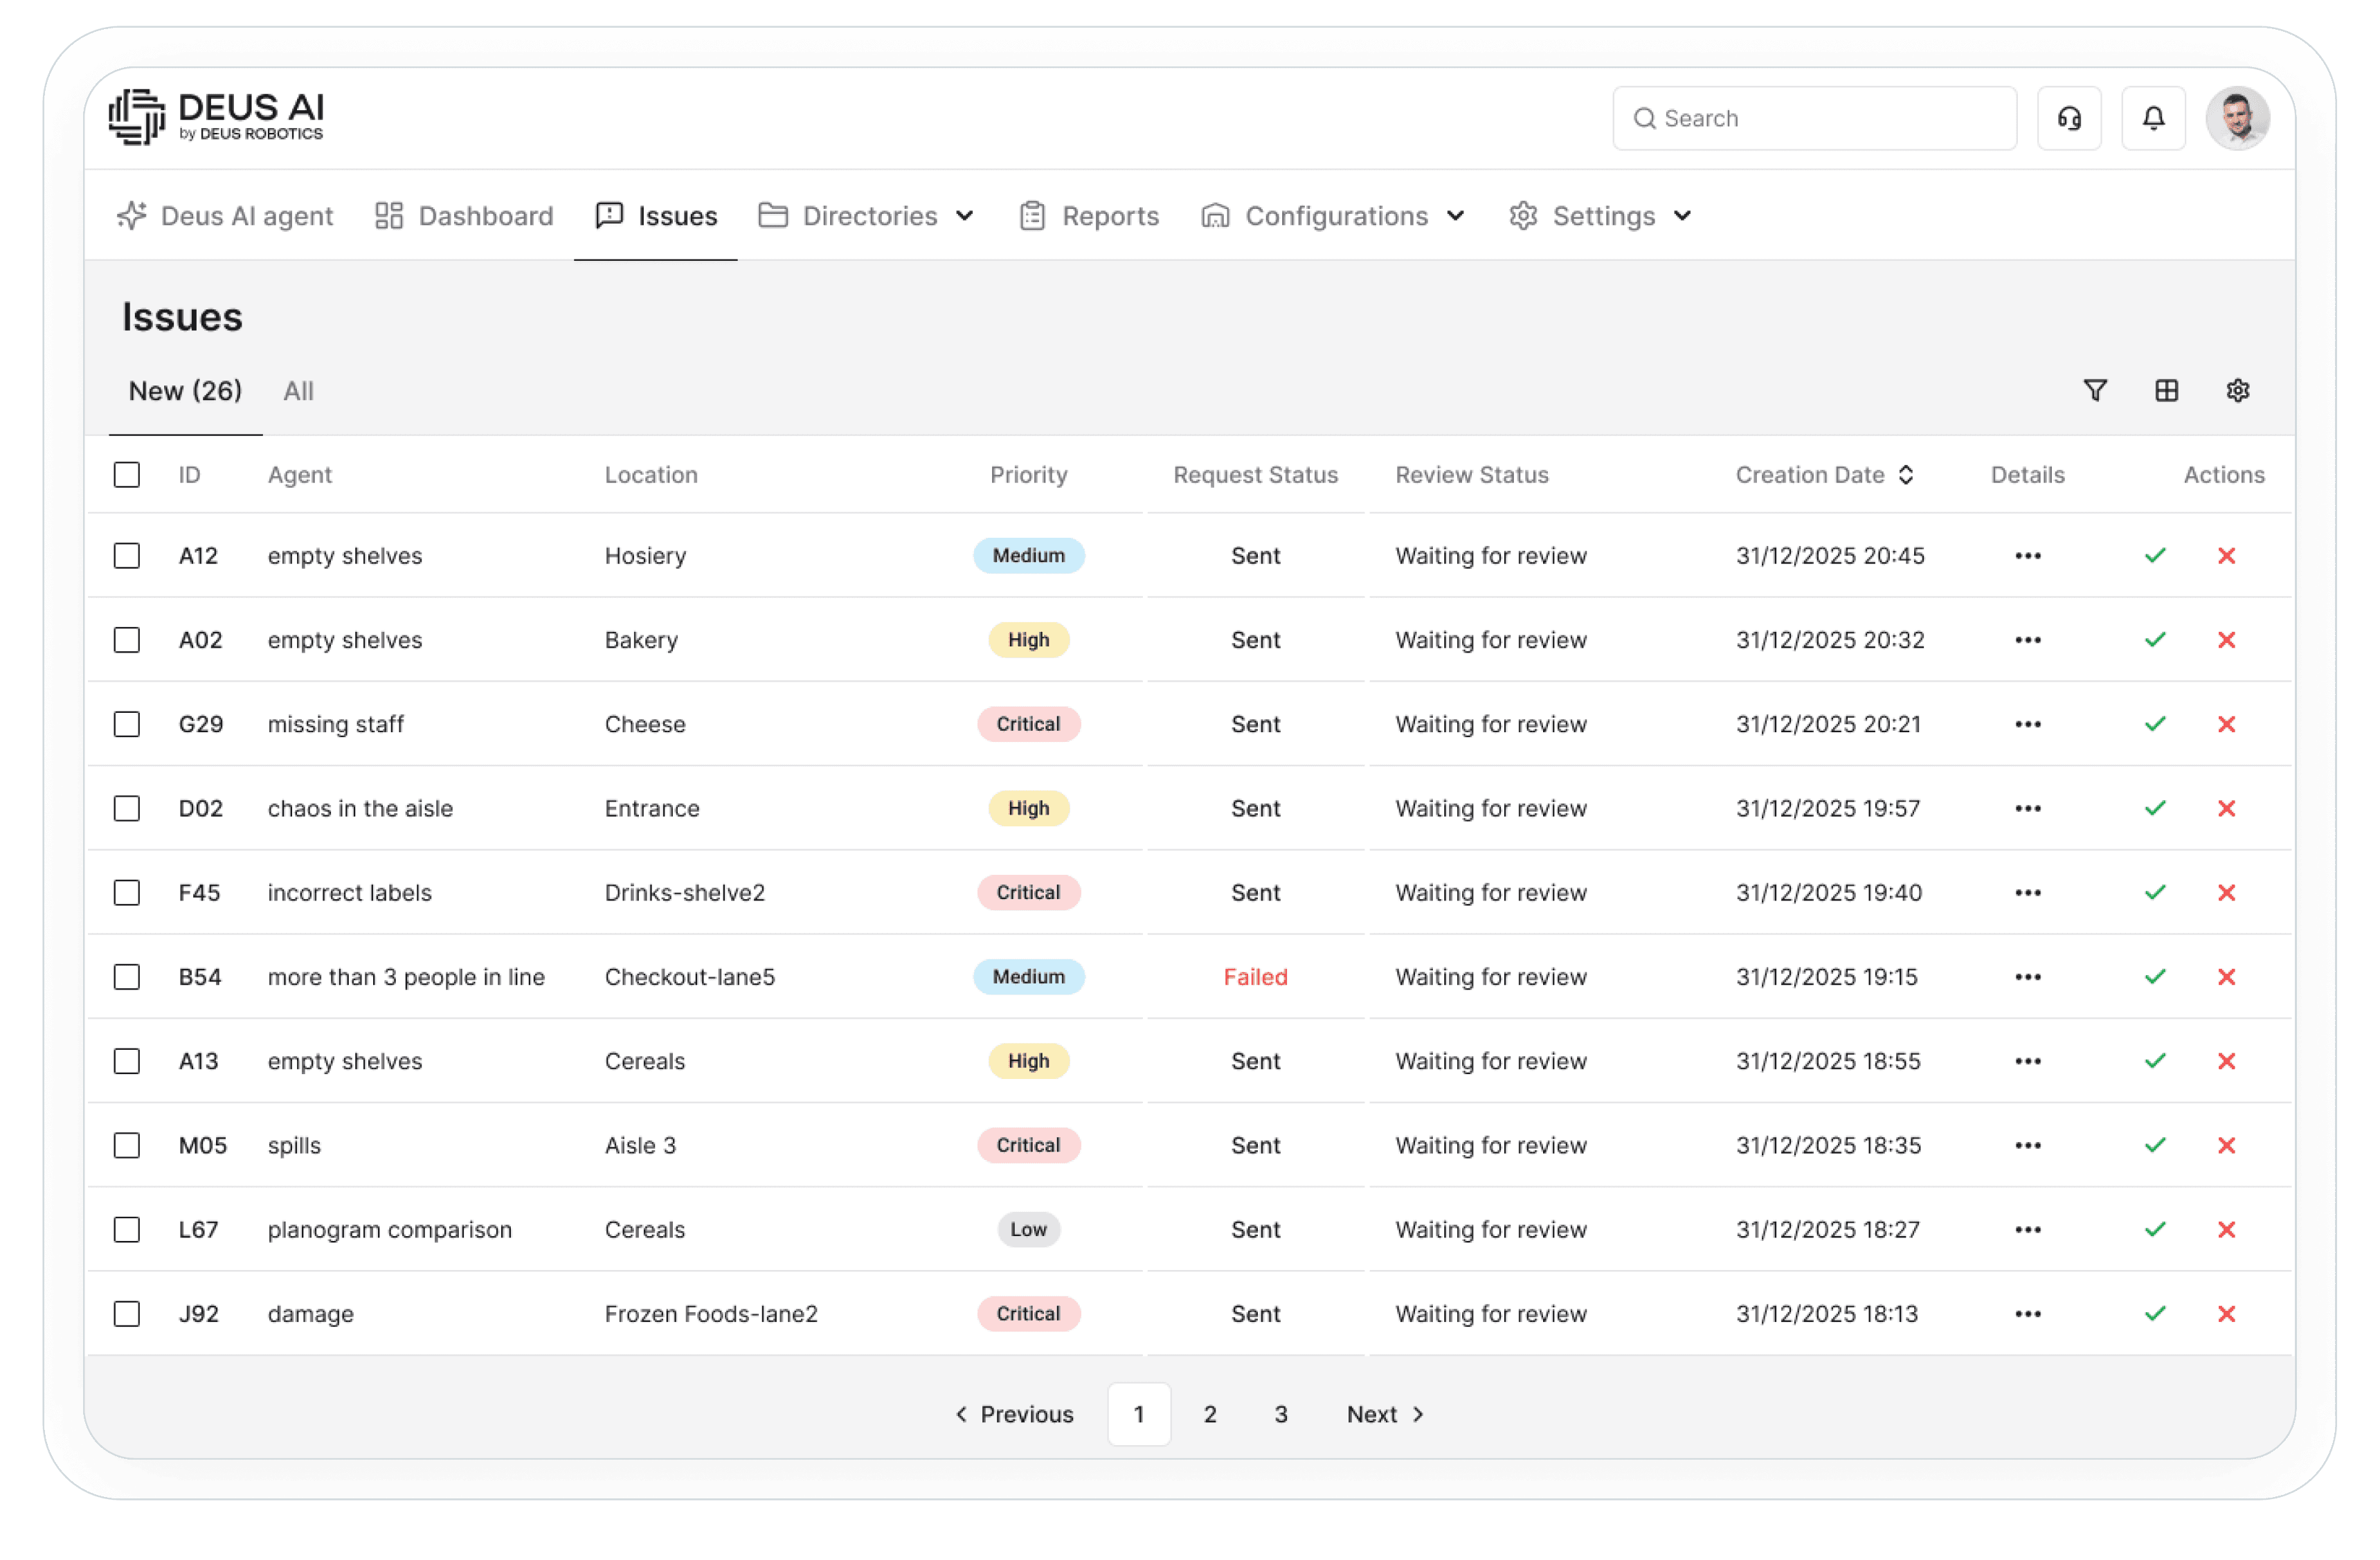This screenshot has width=2380, height=1560.
Task: Select all rows with header checkbox
Action: coord(127,475)
